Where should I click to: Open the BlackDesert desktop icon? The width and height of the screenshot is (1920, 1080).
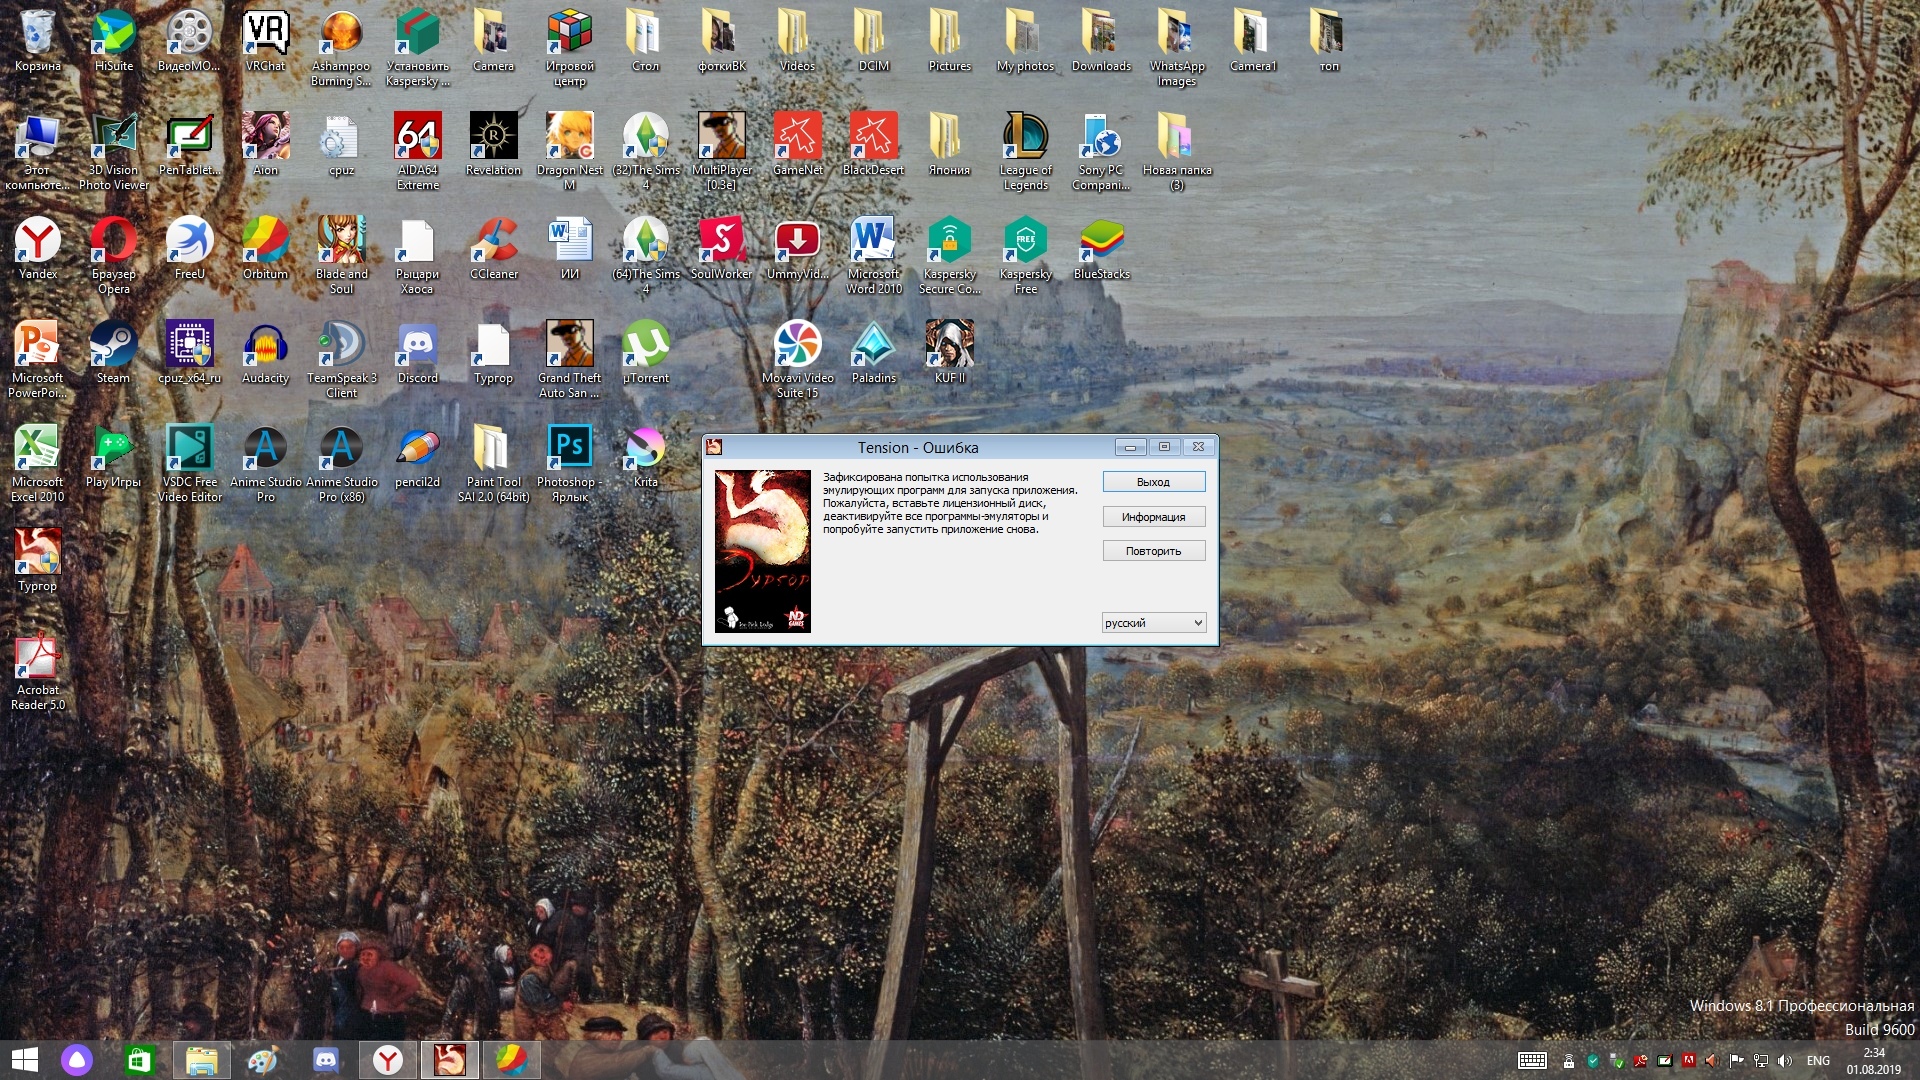pos(873,145)
